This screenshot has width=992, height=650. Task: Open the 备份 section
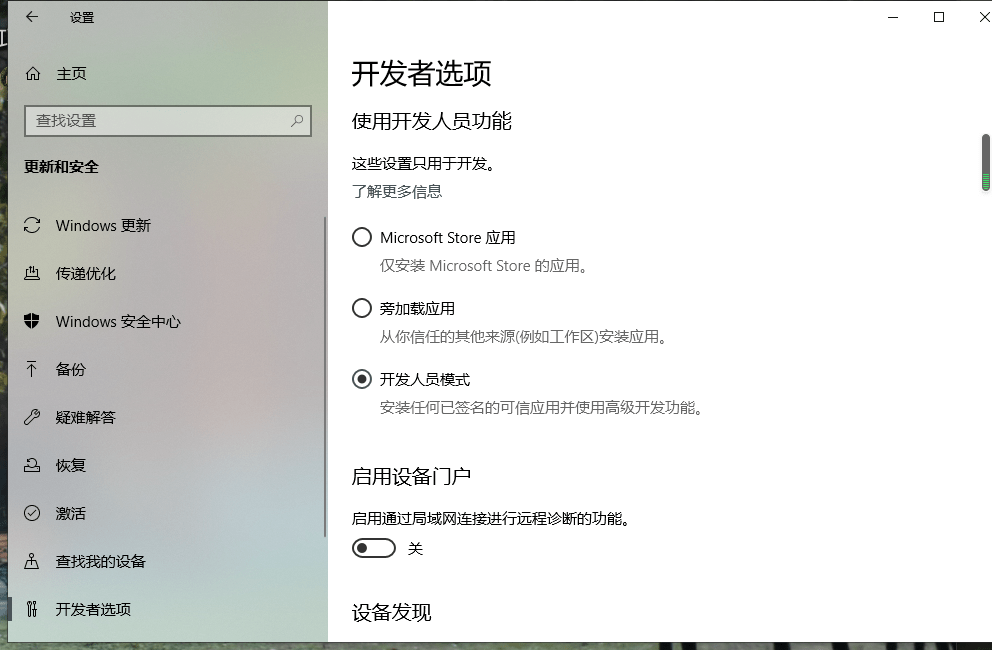pos(166,369)
